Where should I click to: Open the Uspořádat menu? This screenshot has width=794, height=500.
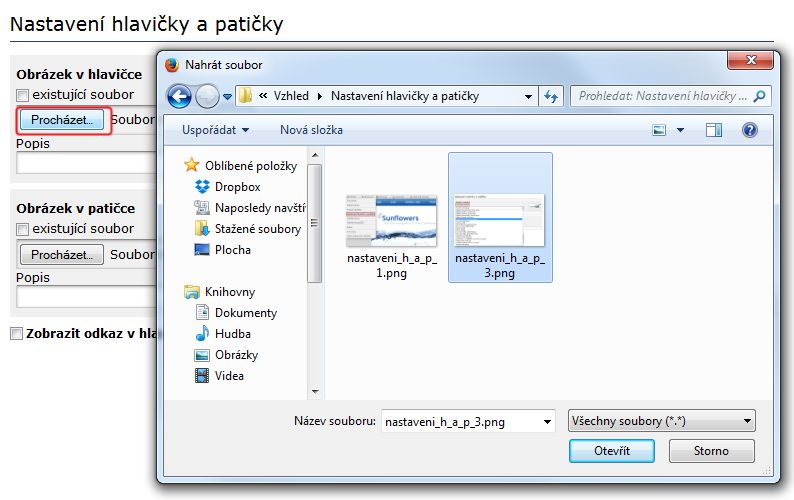(215, 130)
